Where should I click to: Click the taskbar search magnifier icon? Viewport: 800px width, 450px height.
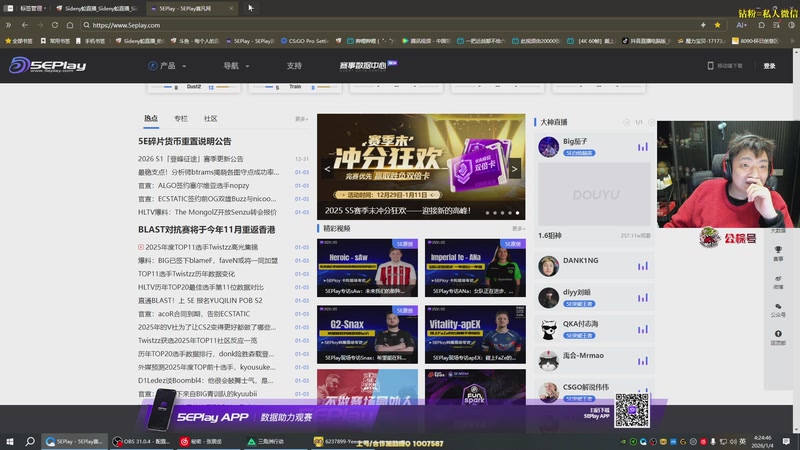click(x=30, y=441)
